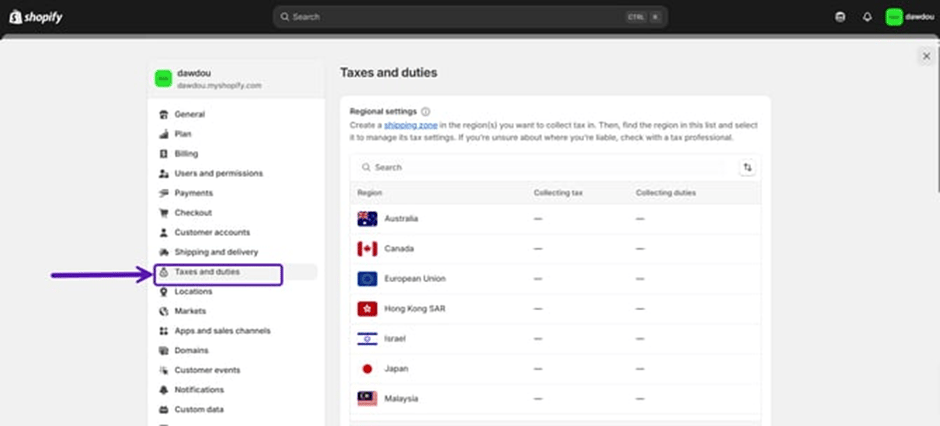
Task: Follow the shipping zone link
Action: (x=411, y=125)
